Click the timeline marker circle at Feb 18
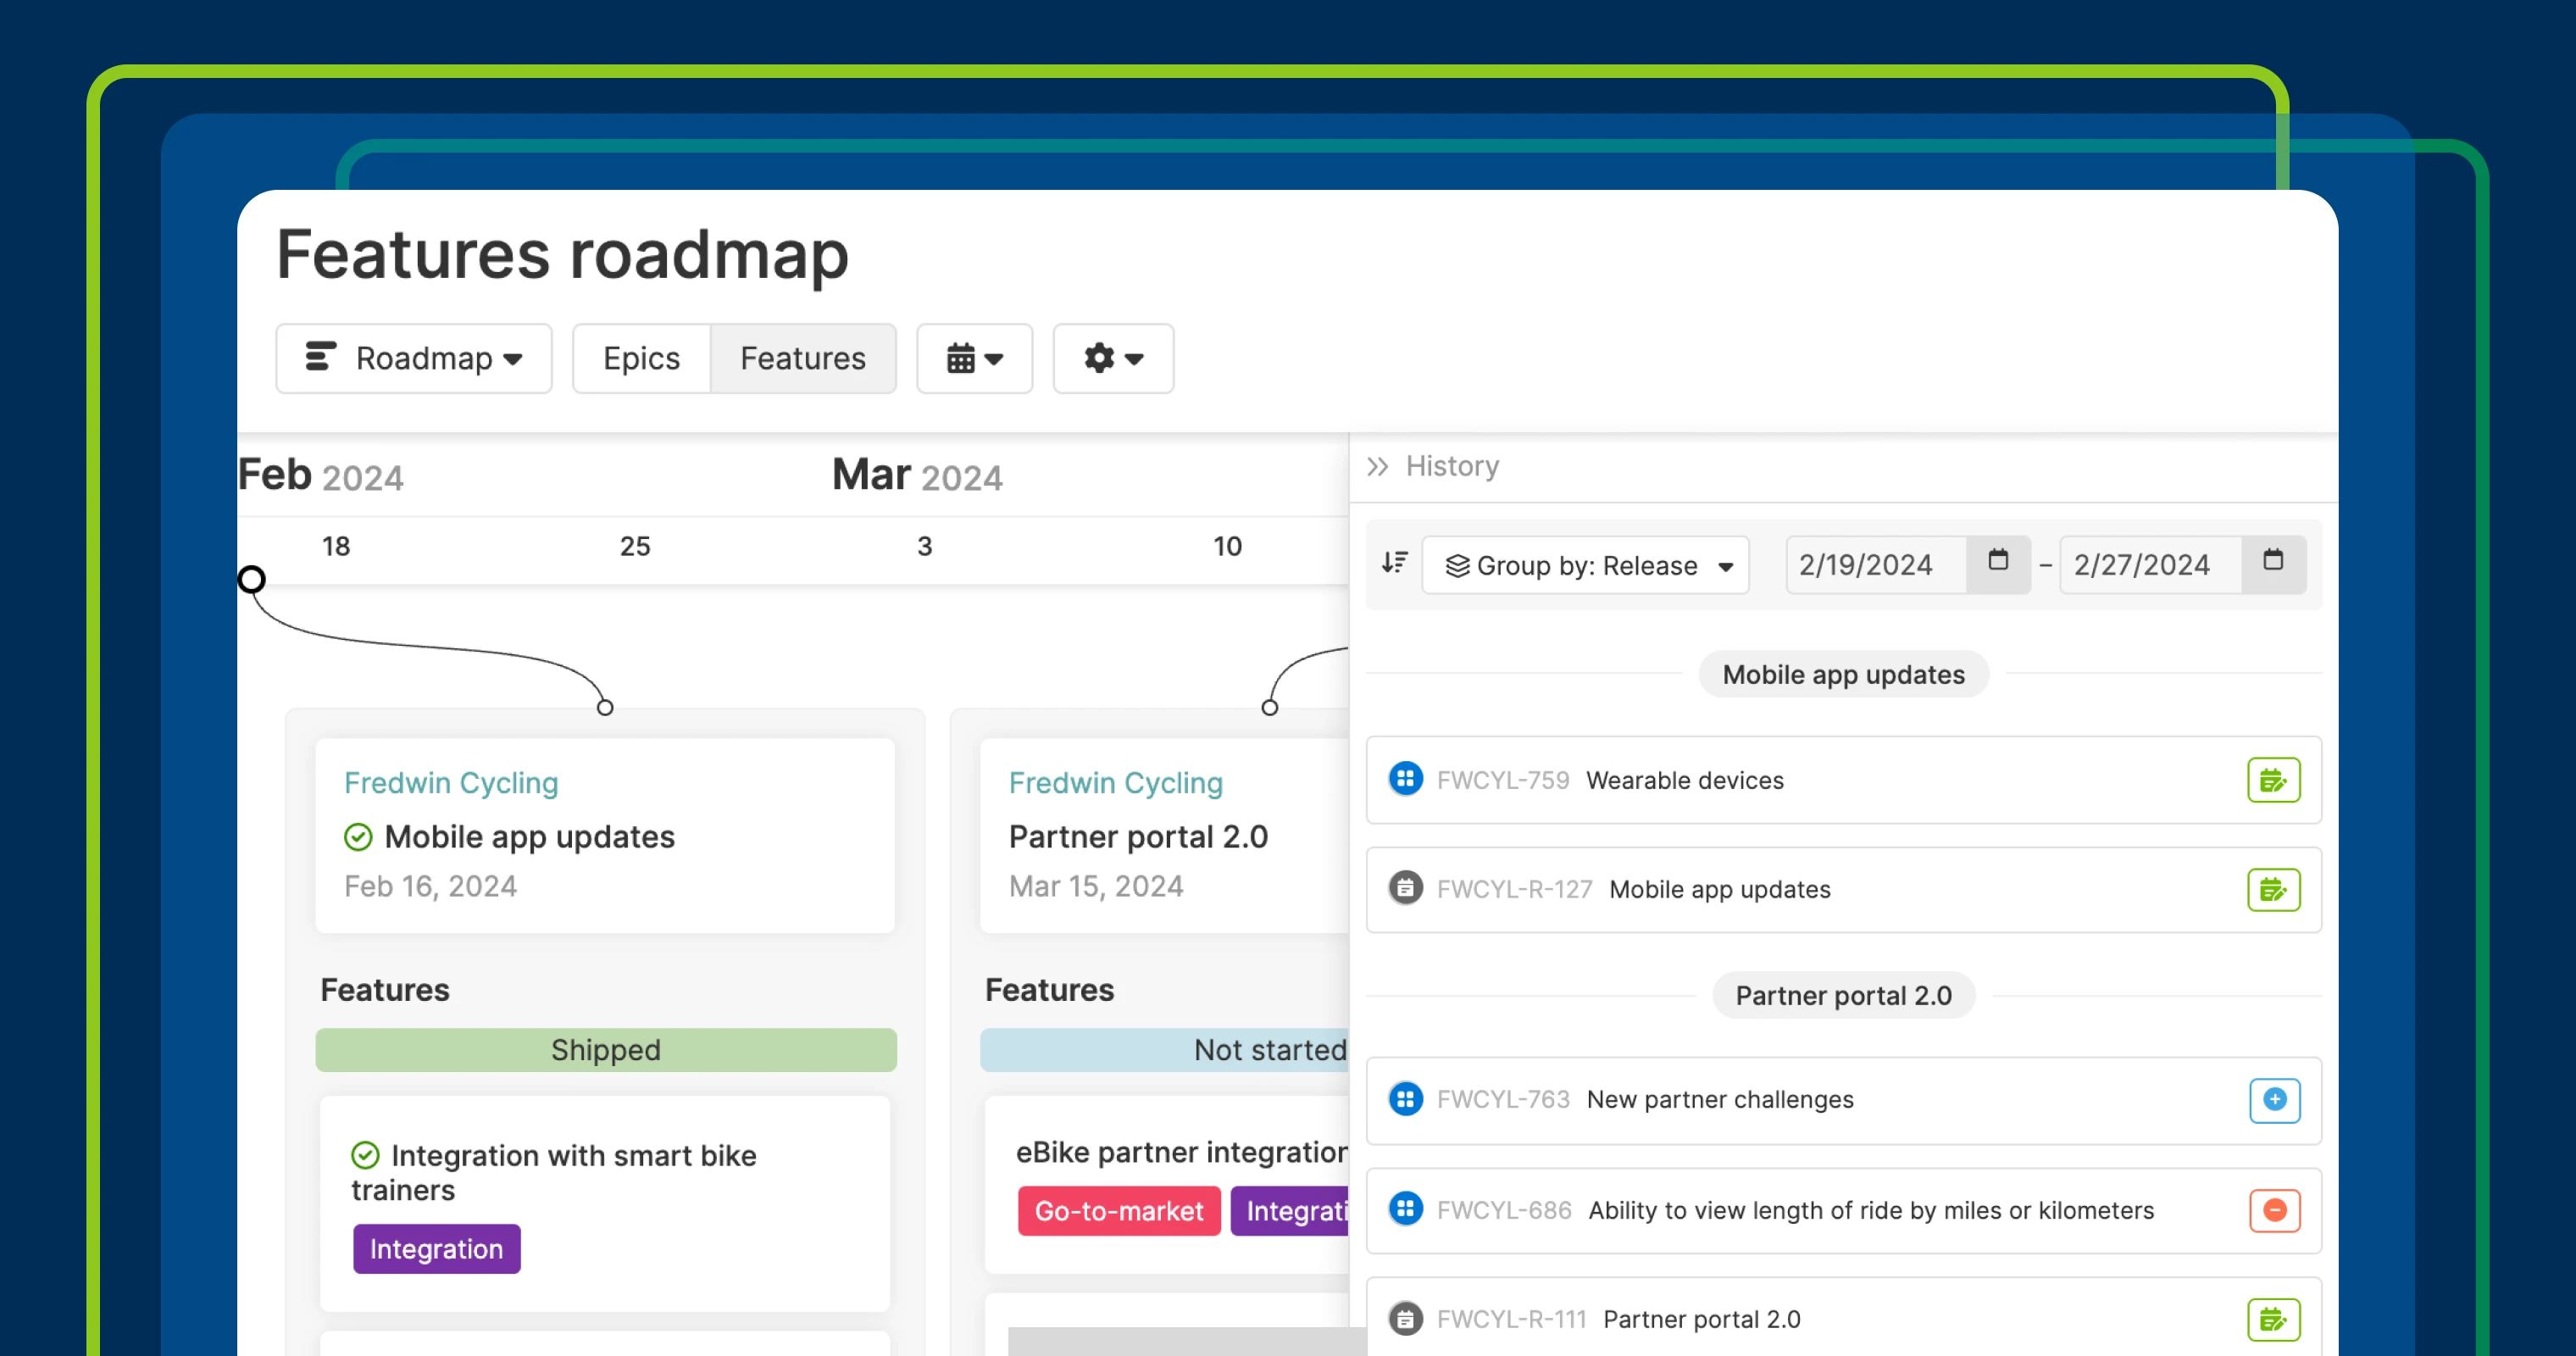Screen dimensions: 2576x1356 click(x=252, y=579)
